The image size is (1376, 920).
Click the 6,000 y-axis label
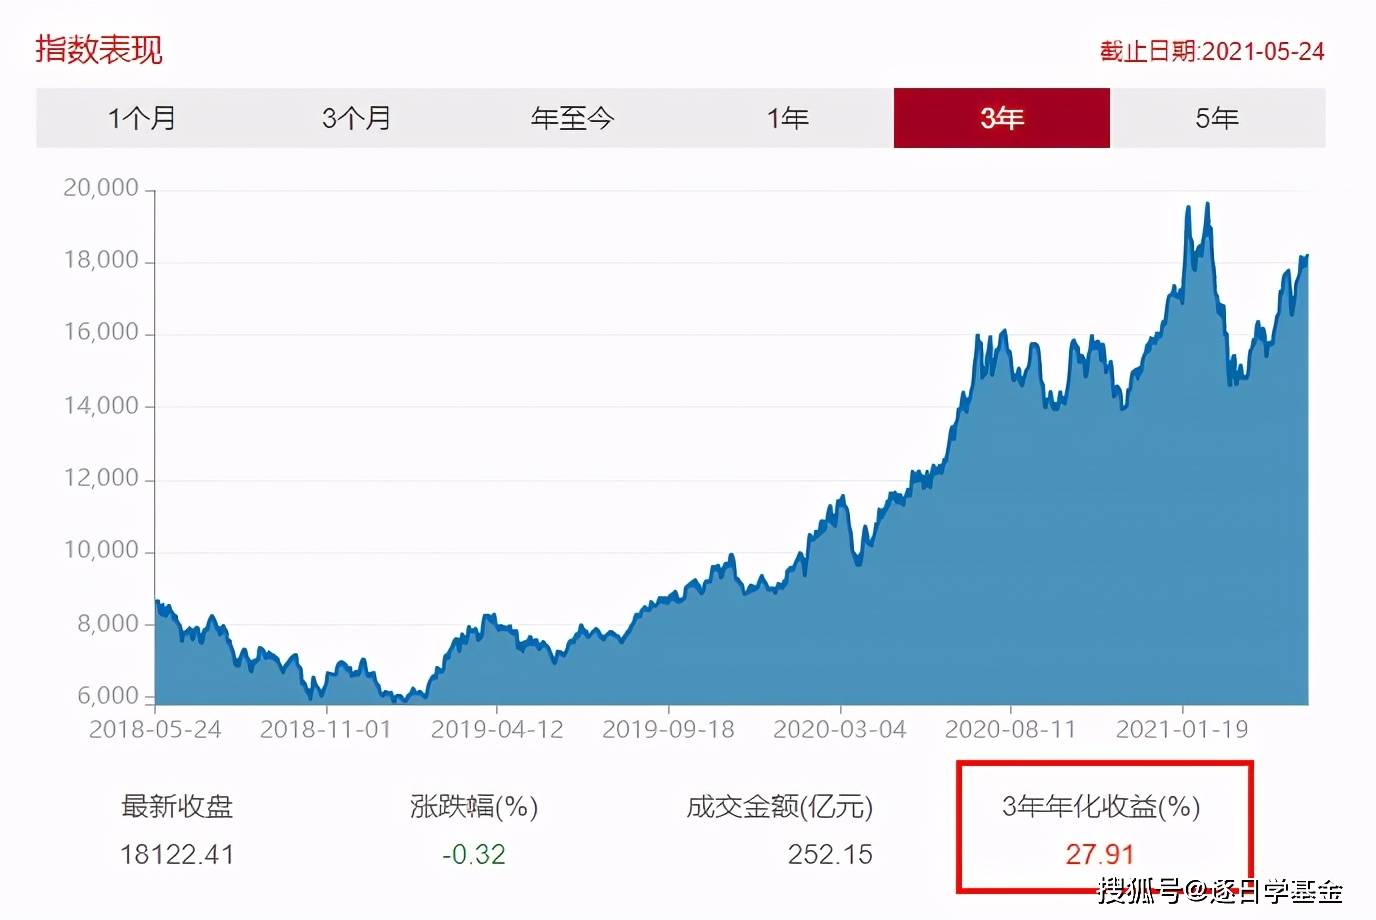click(108, 696)
